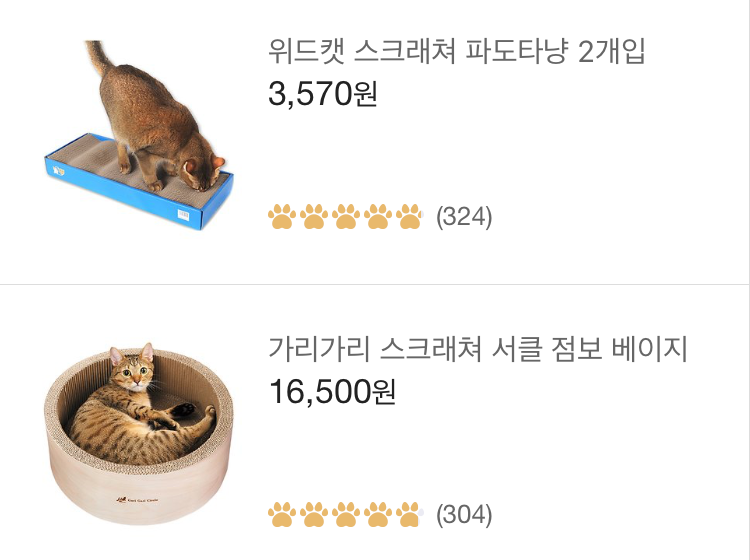Open the round beige scratcher cat thumbnail
750x560 pixels.
point(138,432)
